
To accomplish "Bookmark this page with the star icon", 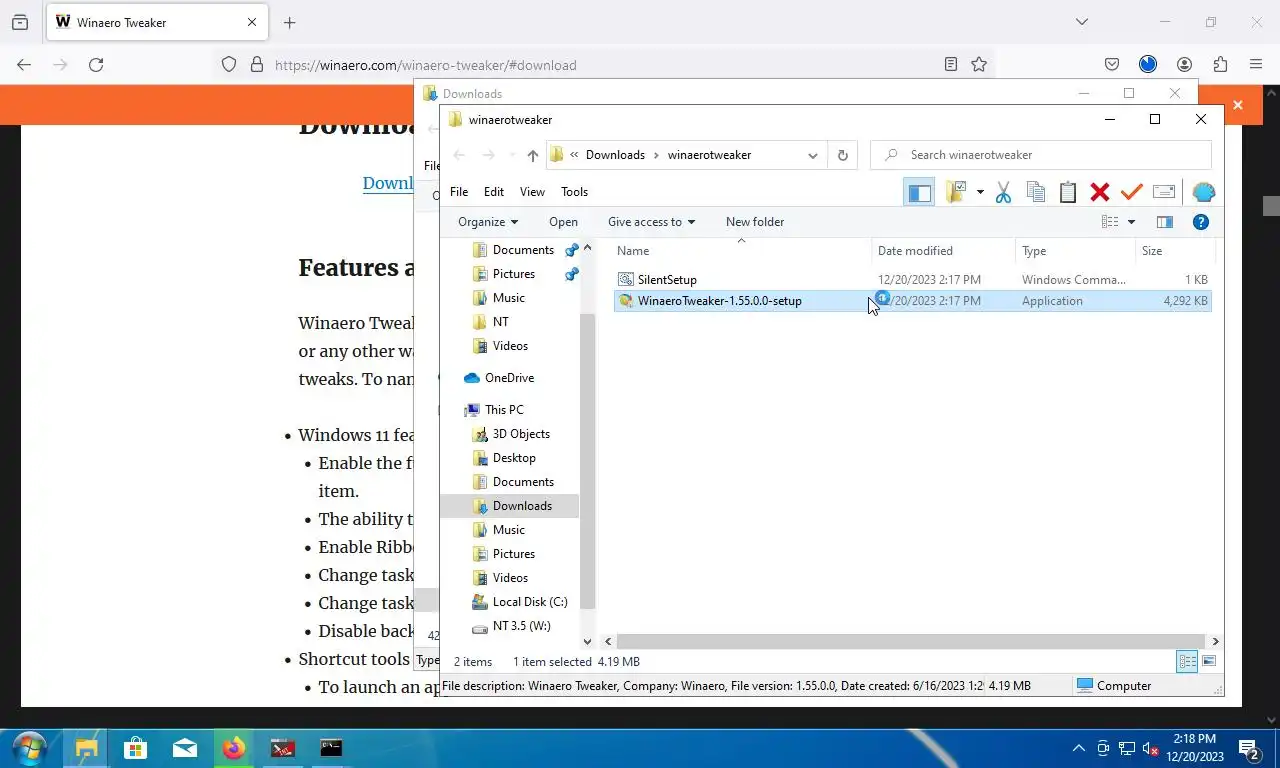I will [x=979, y=65].
